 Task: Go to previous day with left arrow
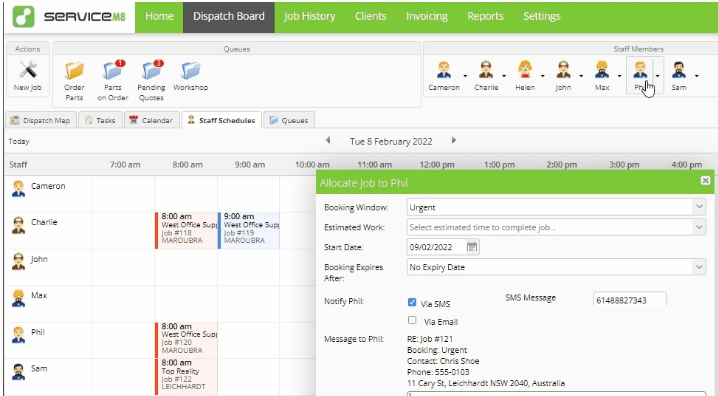(x=328, y=141)
